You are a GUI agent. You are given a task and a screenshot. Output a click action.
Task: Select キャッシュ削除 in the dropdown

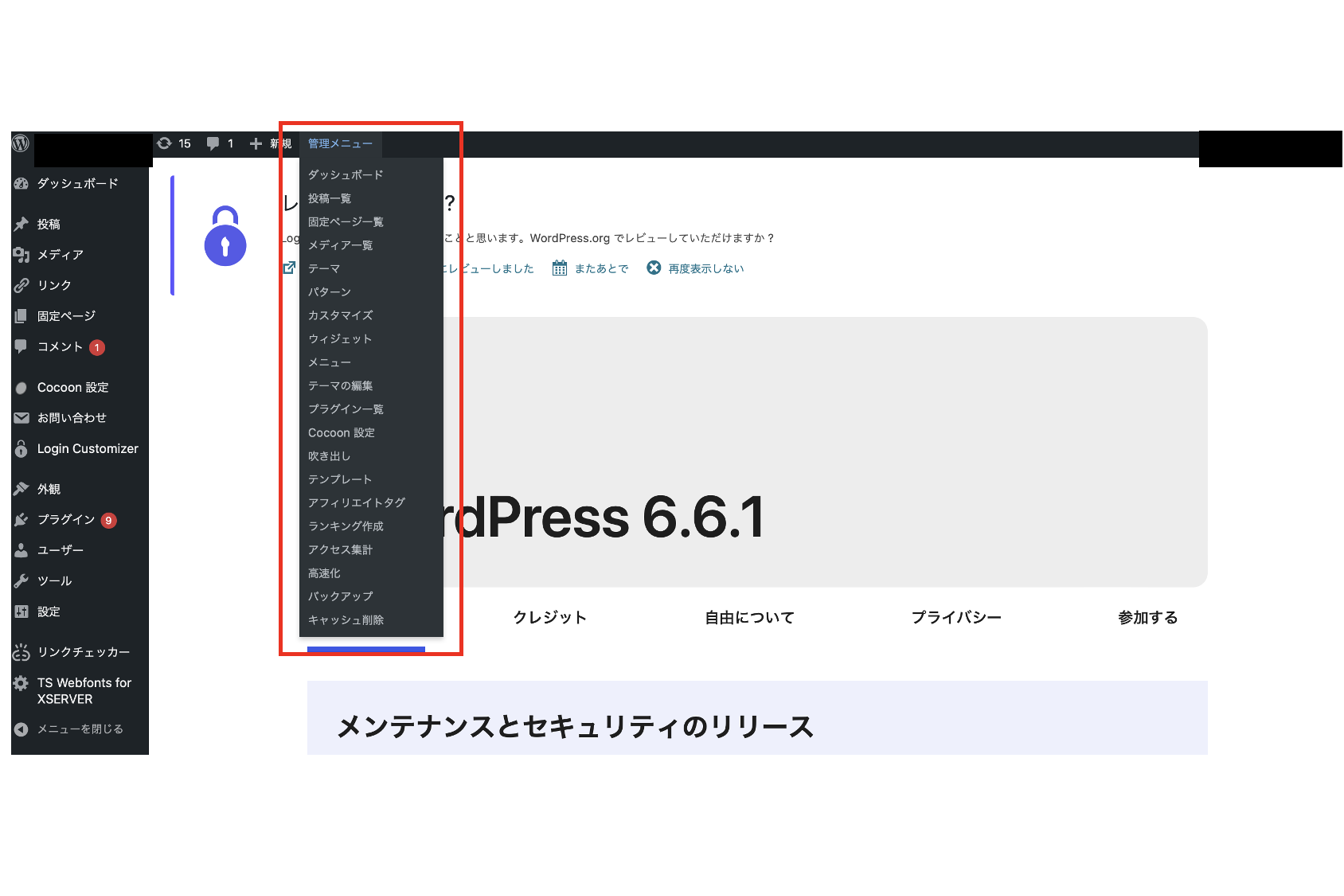[371, 620]
